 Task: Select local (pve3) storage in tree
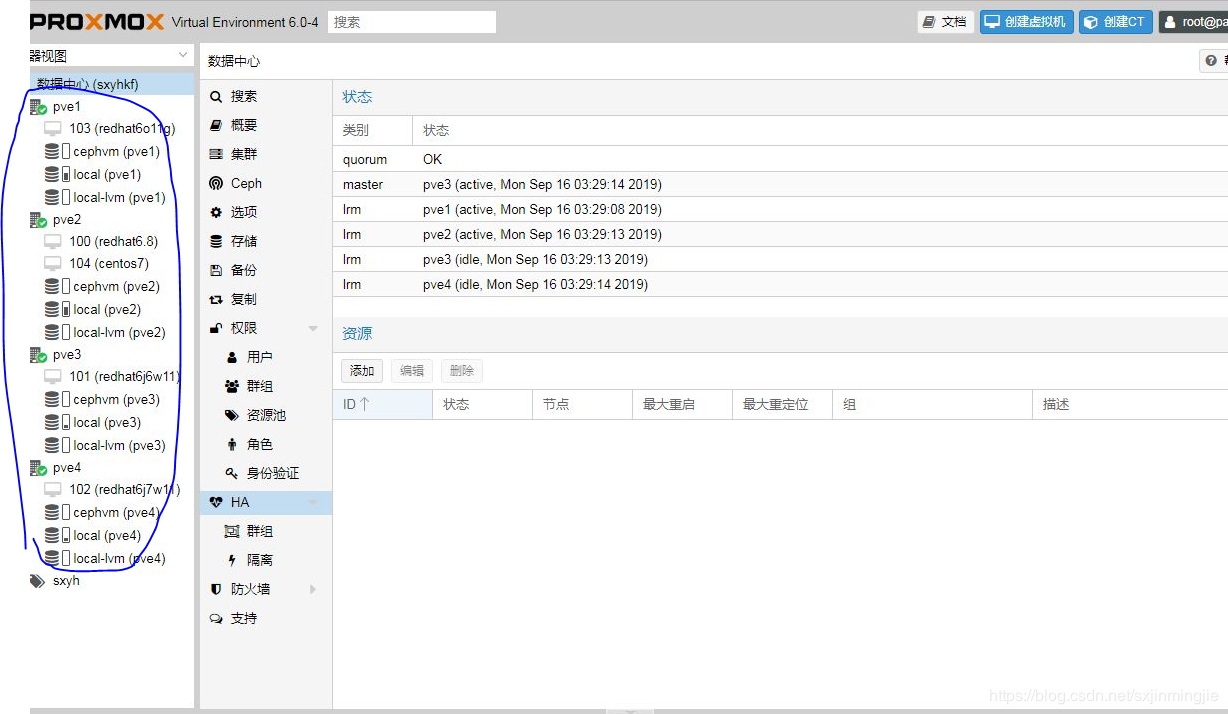107,423
